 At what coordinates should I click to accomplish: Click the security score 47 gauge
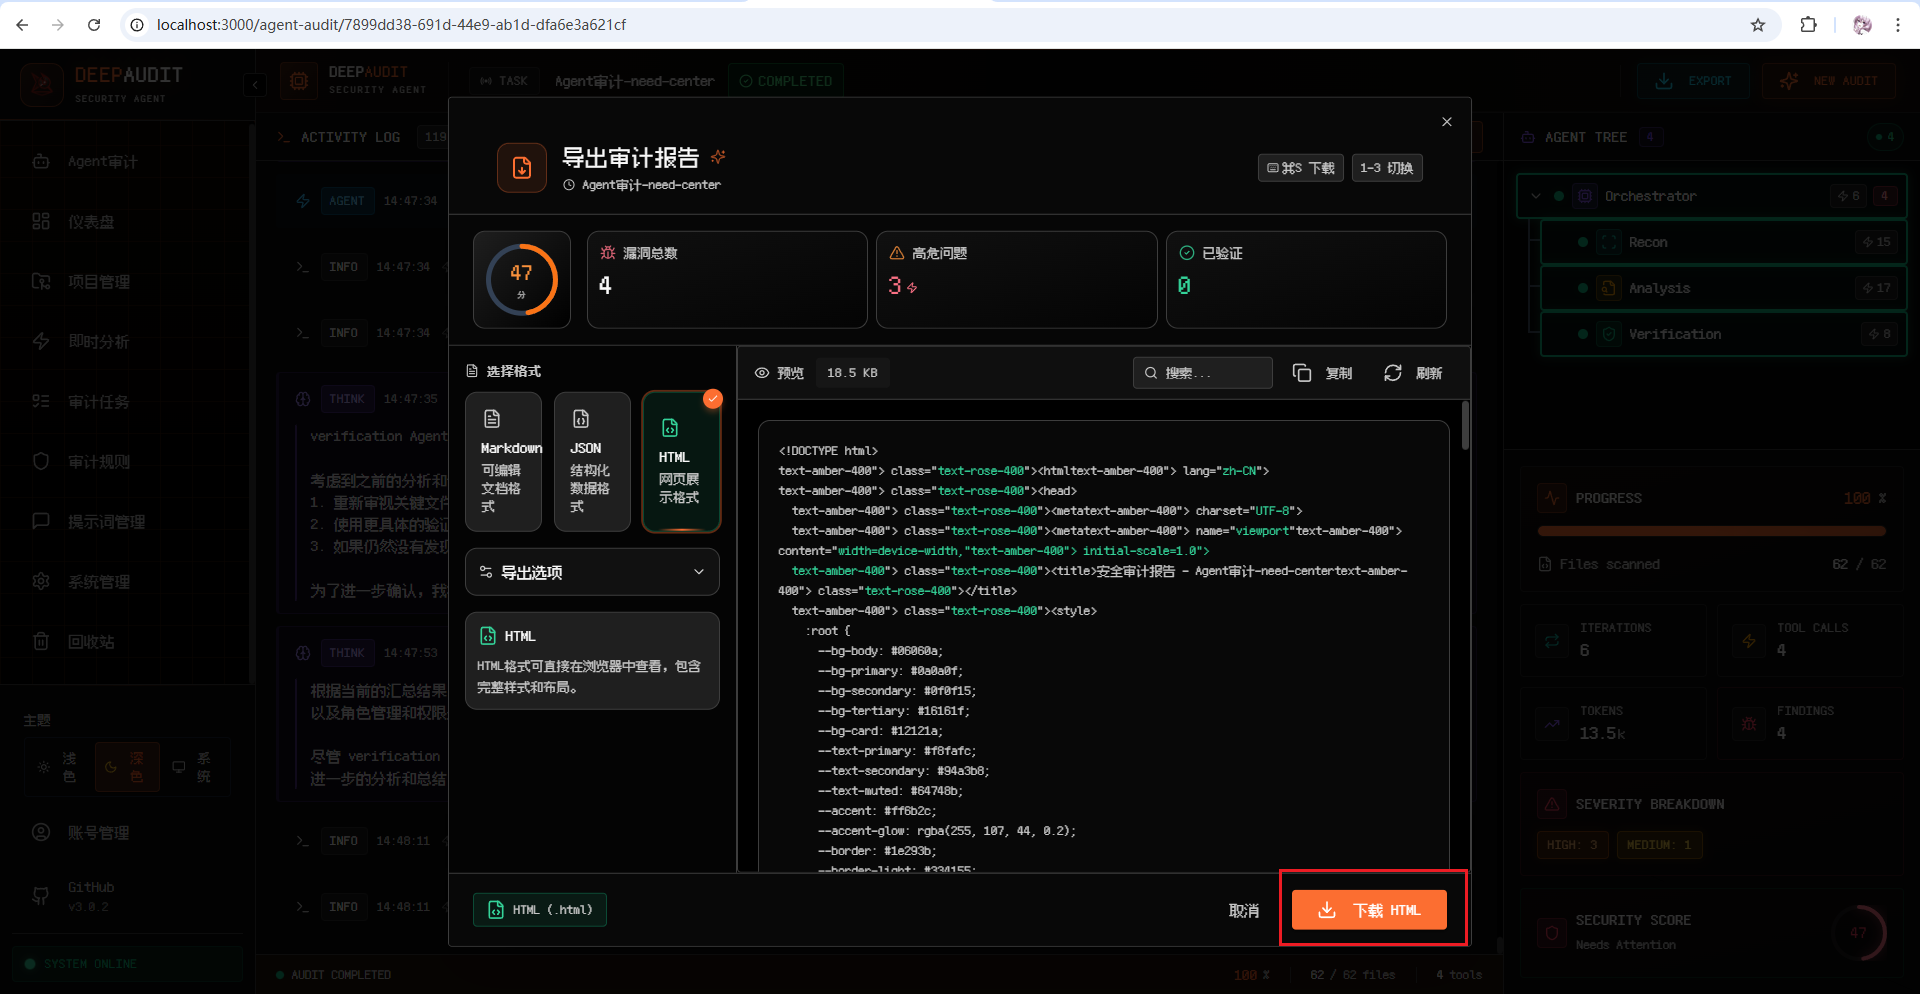522,280
